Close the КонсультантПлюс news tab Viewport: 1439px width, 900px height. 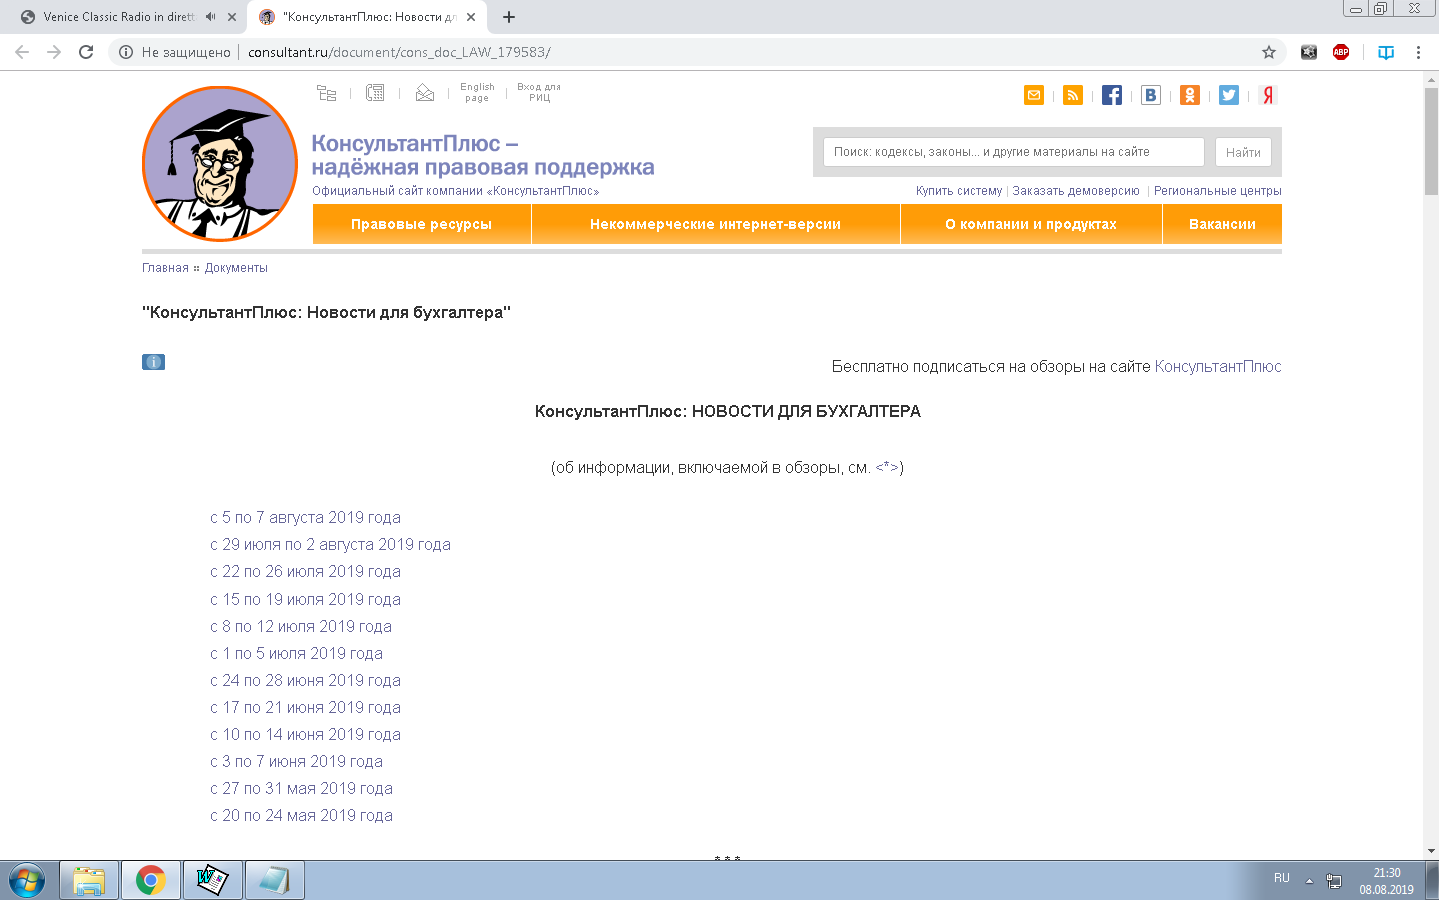pos(471,17)
